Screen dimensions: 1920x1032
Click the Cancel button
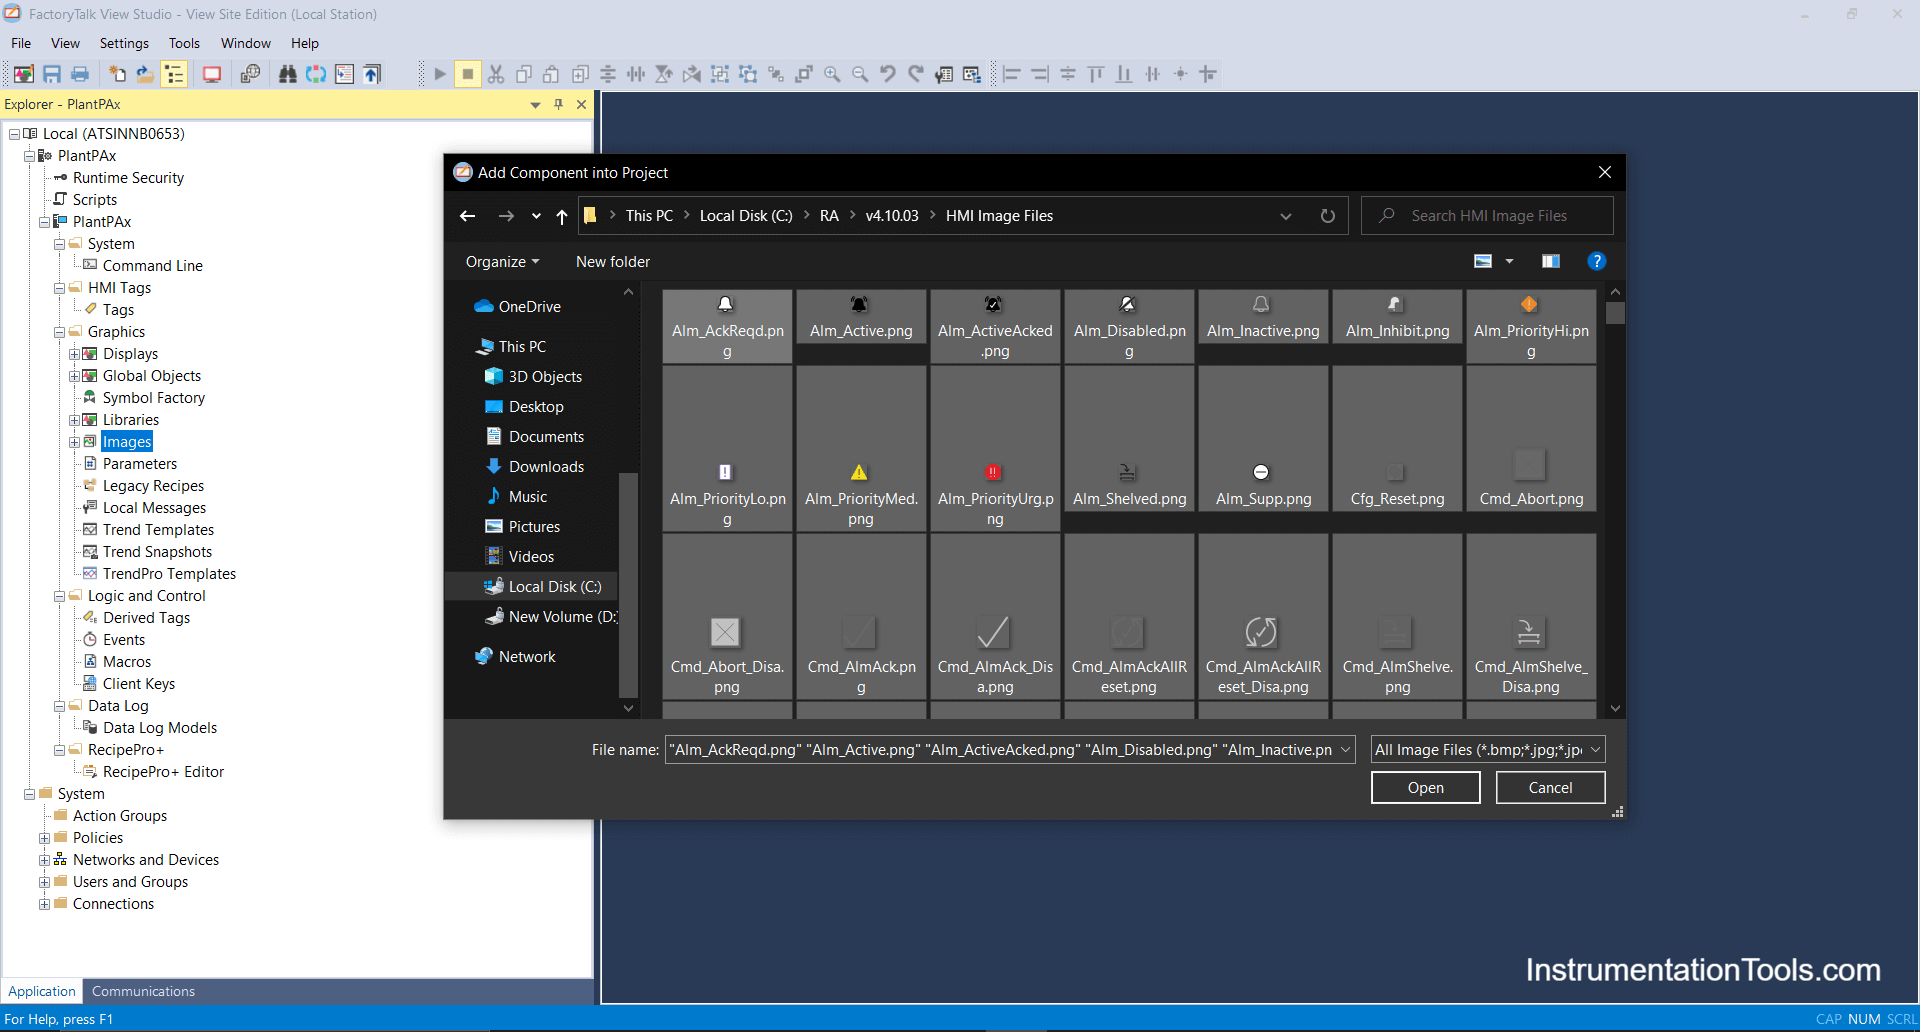tap(1550, 788)
